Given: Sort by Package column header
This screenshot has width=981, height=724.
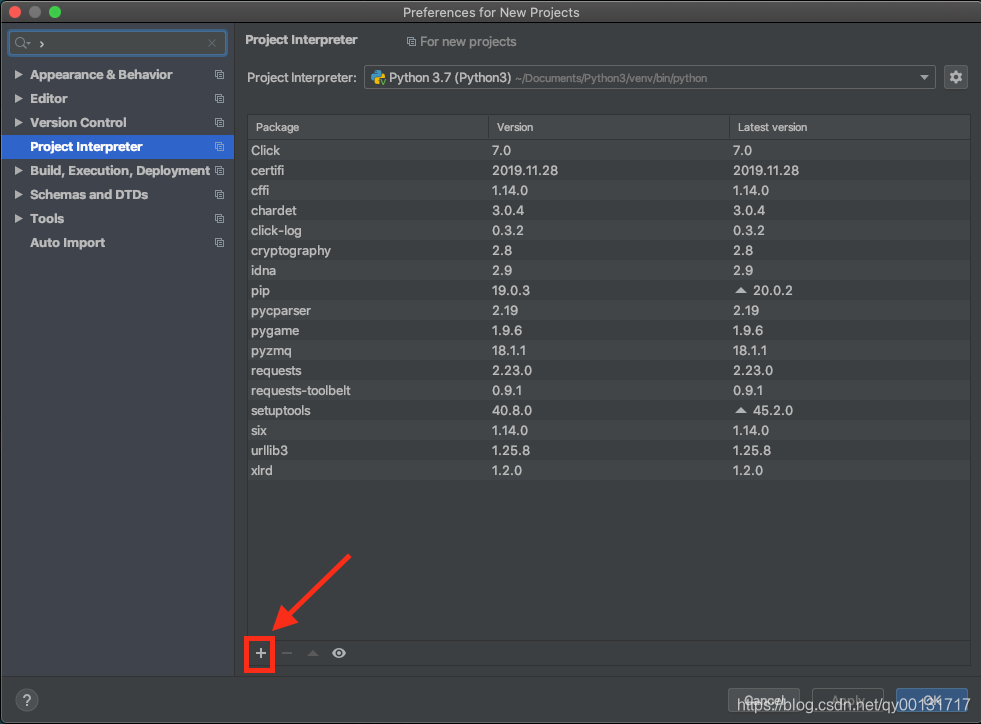Looking at the screenshot, I should click(368, 127).
